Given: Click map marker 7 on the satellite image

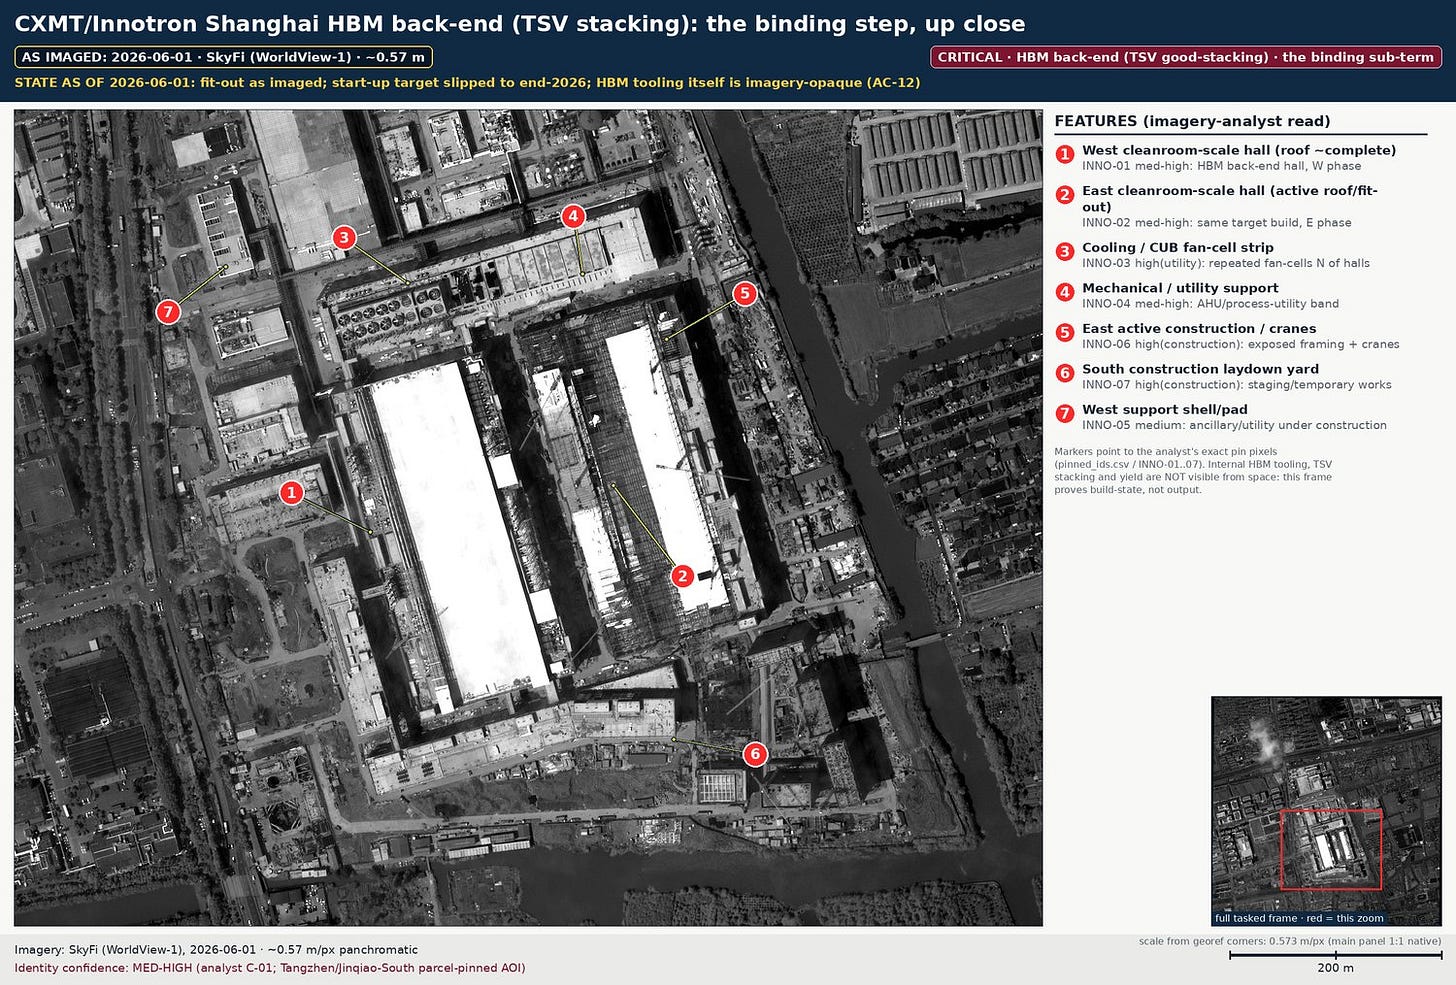Looking at the screenshot, I should click(168, 311).
